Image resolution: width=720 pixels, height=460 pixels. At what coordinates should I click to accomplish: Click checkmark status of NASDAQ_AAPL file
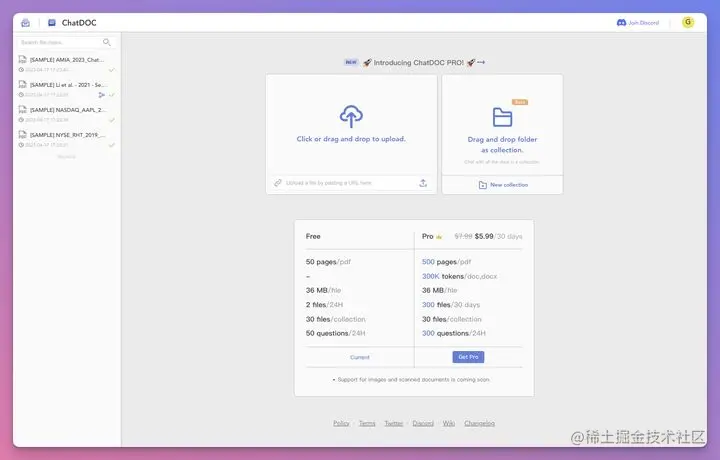[112, 120]
